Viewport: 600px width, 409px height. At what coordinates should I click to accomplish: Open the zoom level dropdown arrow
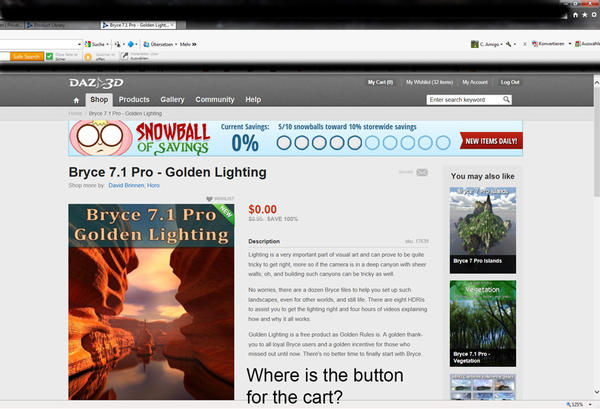pyautogui.click(x=590, y=404)
